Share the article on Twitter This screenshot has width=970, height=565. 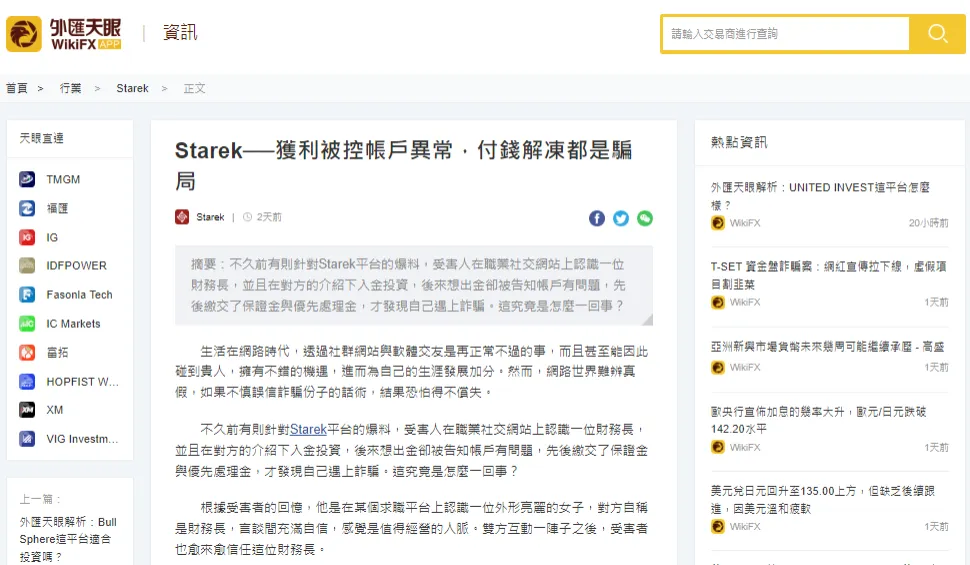click(621, 218)
